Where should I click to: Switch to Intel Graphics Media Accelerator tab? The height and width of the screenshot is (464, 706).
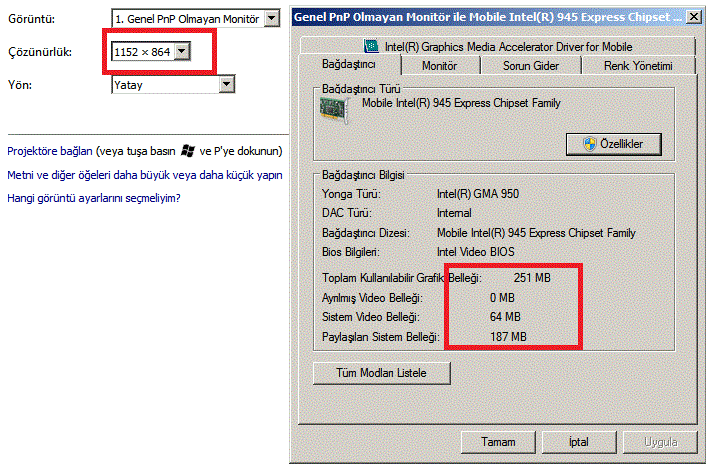(498, 46)
